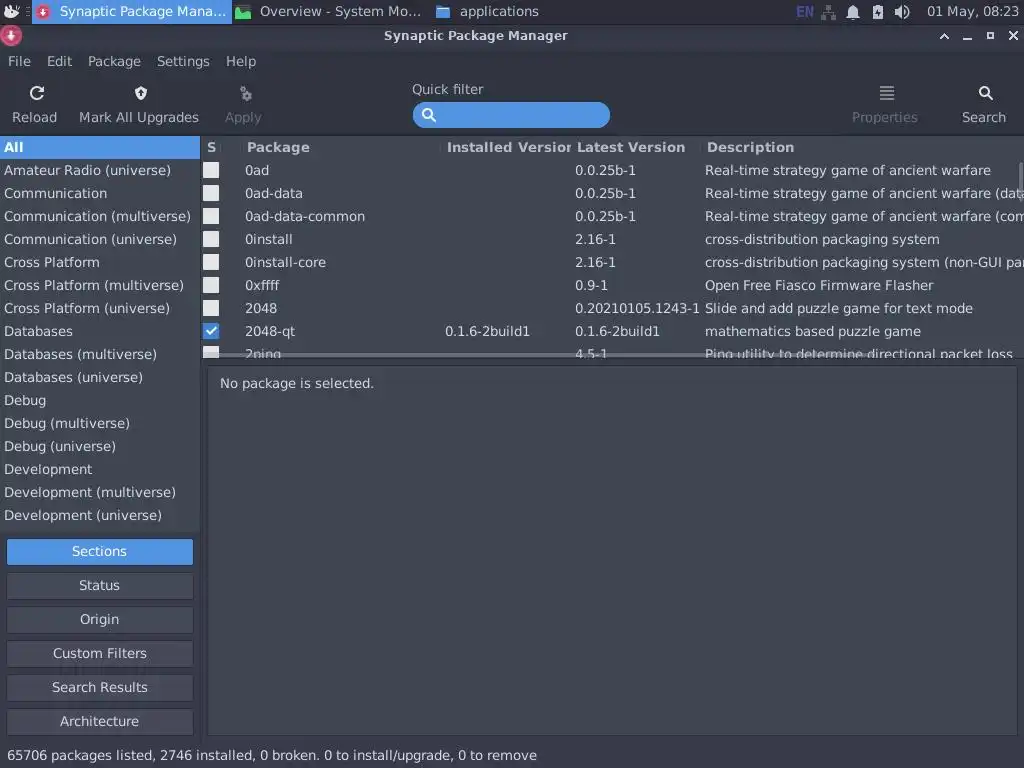Open the notifications bell icon
This screenshot has height=768, width=1024.
pos(852,12)
